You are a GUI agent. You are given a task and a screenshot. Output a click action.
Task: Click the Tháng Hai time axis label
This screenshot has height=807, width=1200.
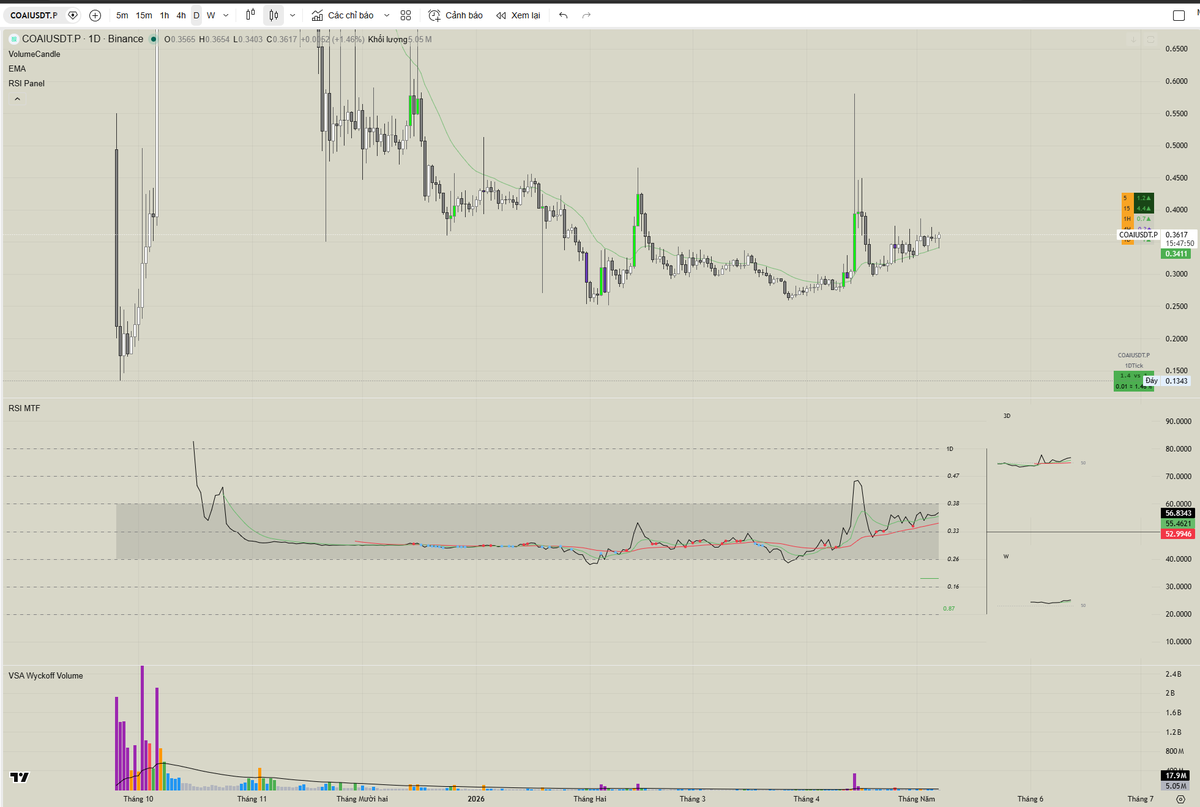pyautogui.click(x=589, y=799)
